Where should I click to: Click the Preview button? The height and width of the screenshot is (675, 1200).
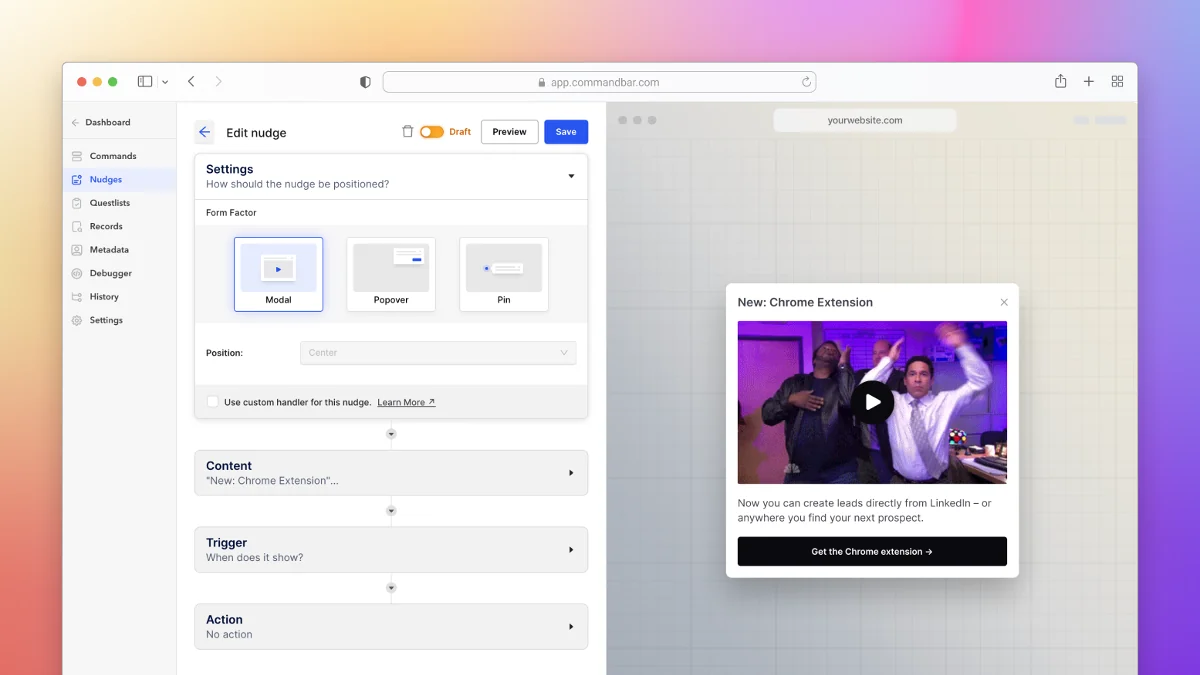pos(509,132)
